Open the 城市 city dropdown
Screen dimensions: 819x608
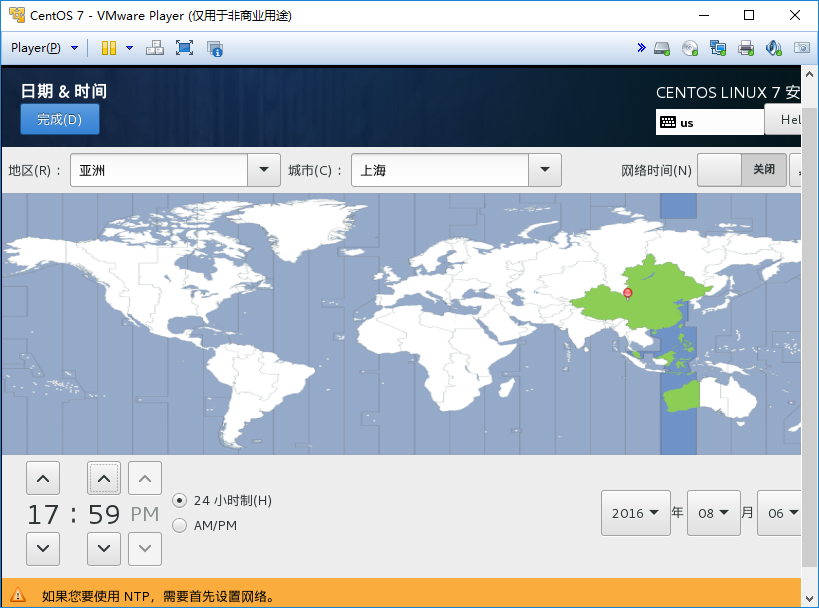545,169
